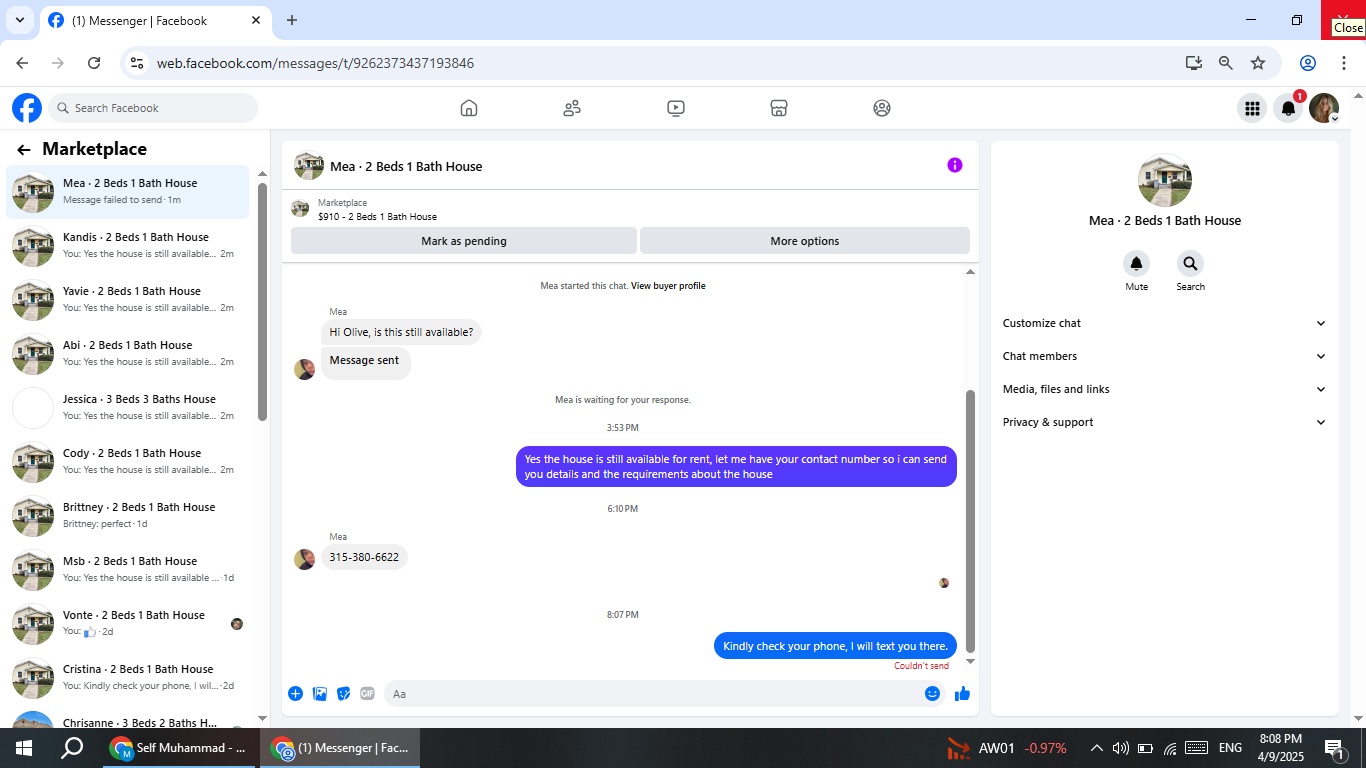This screenshot has height=768, width=1366.
Task: Open the Groups icon in top navigation
Action: 881,108
